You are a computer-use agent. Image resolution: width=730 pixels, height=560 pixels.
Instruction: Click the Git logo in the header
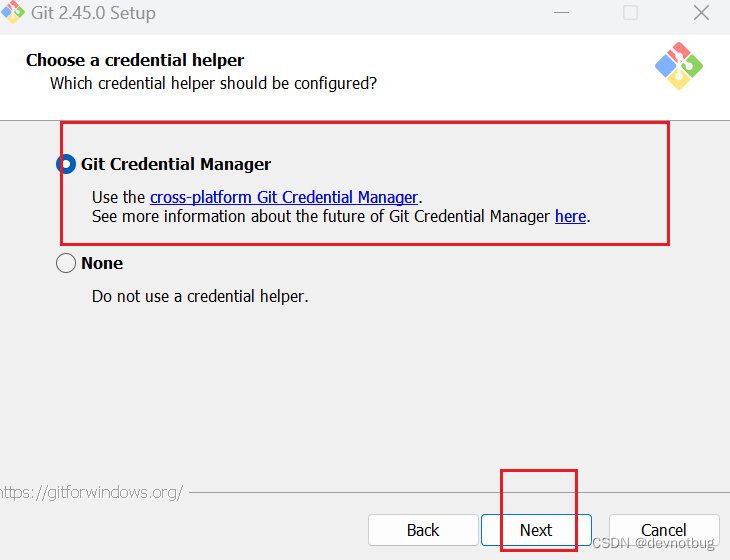coord(679,66)
